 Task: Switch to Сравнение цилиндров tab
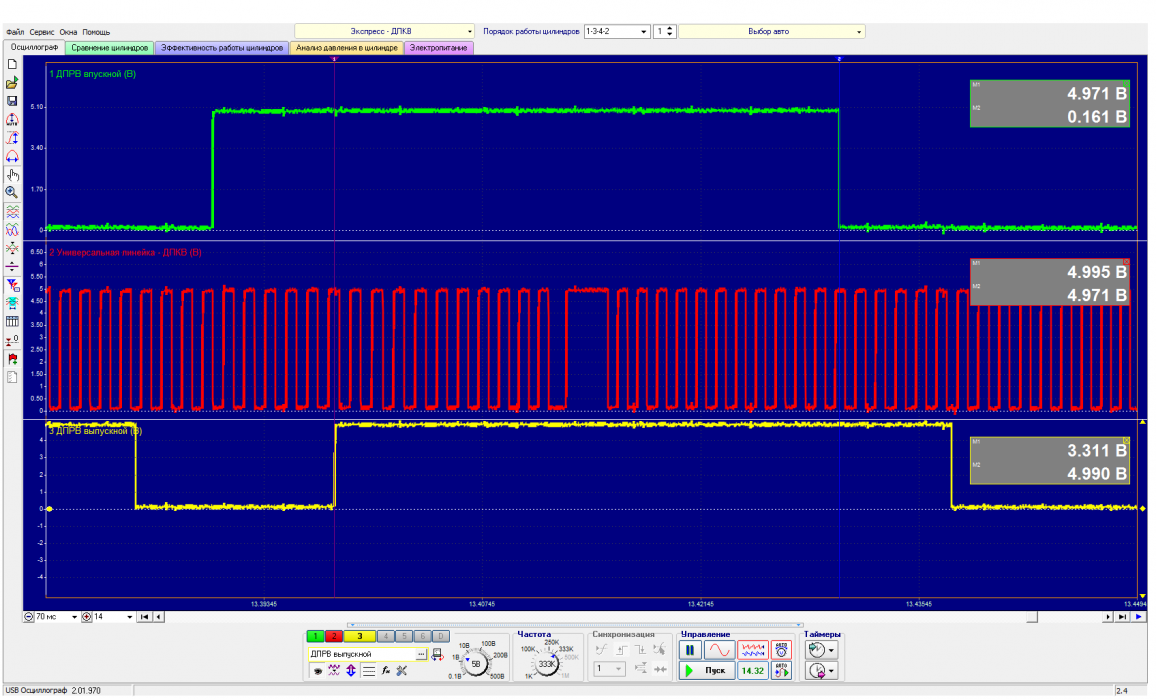click(x=110, y=47)
